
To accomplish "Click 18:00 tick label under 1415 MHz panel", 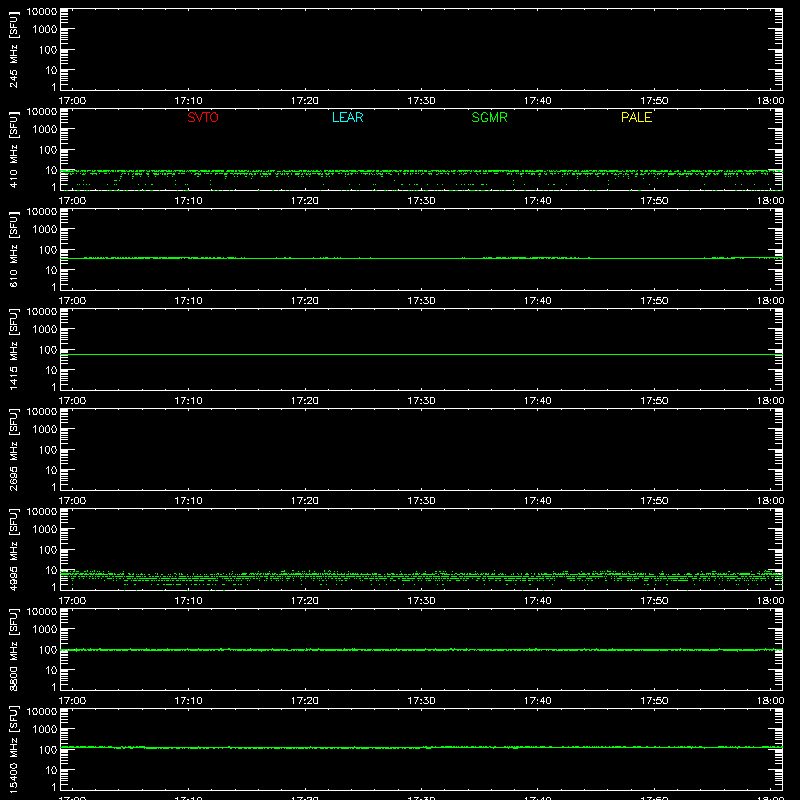I will click(x=770, y=401).
